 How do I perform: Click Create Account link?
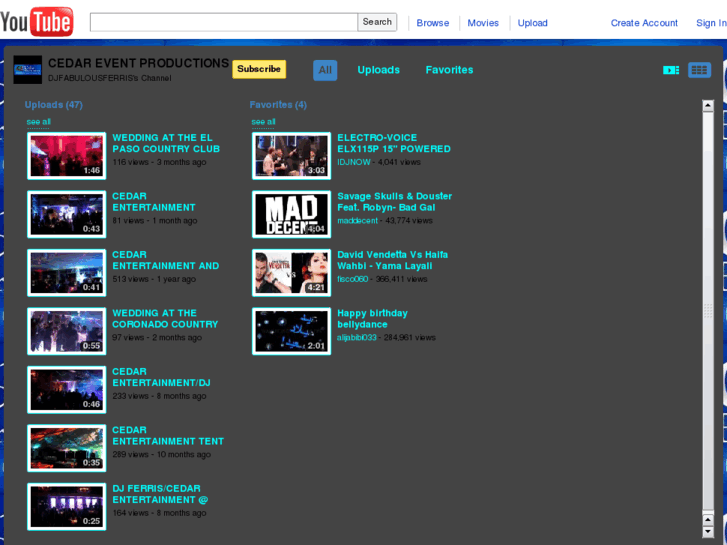[x=644, y=23]
